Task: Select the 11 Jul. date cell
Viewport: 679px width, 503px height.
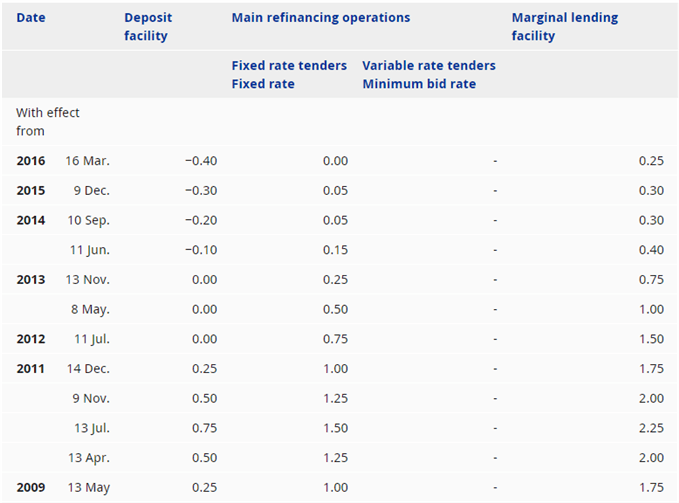Action: (x=92, y=340)
